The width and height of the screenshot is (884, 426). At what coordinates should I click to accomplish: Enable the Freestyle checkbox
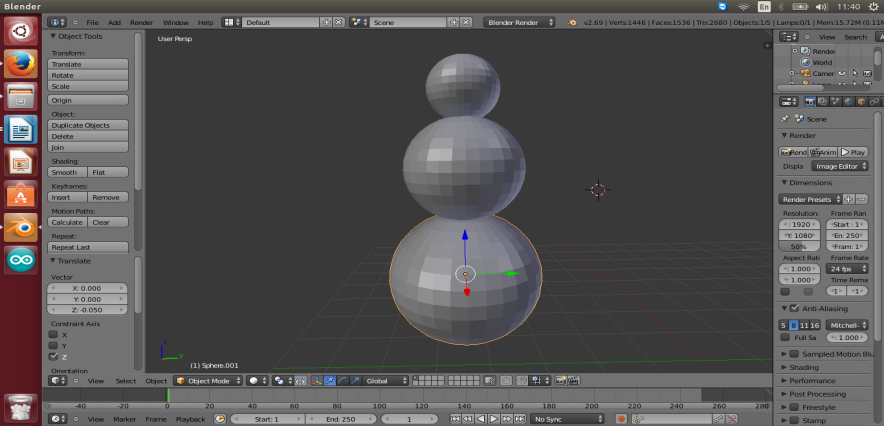pyautogui.click(x=794, y=407)
